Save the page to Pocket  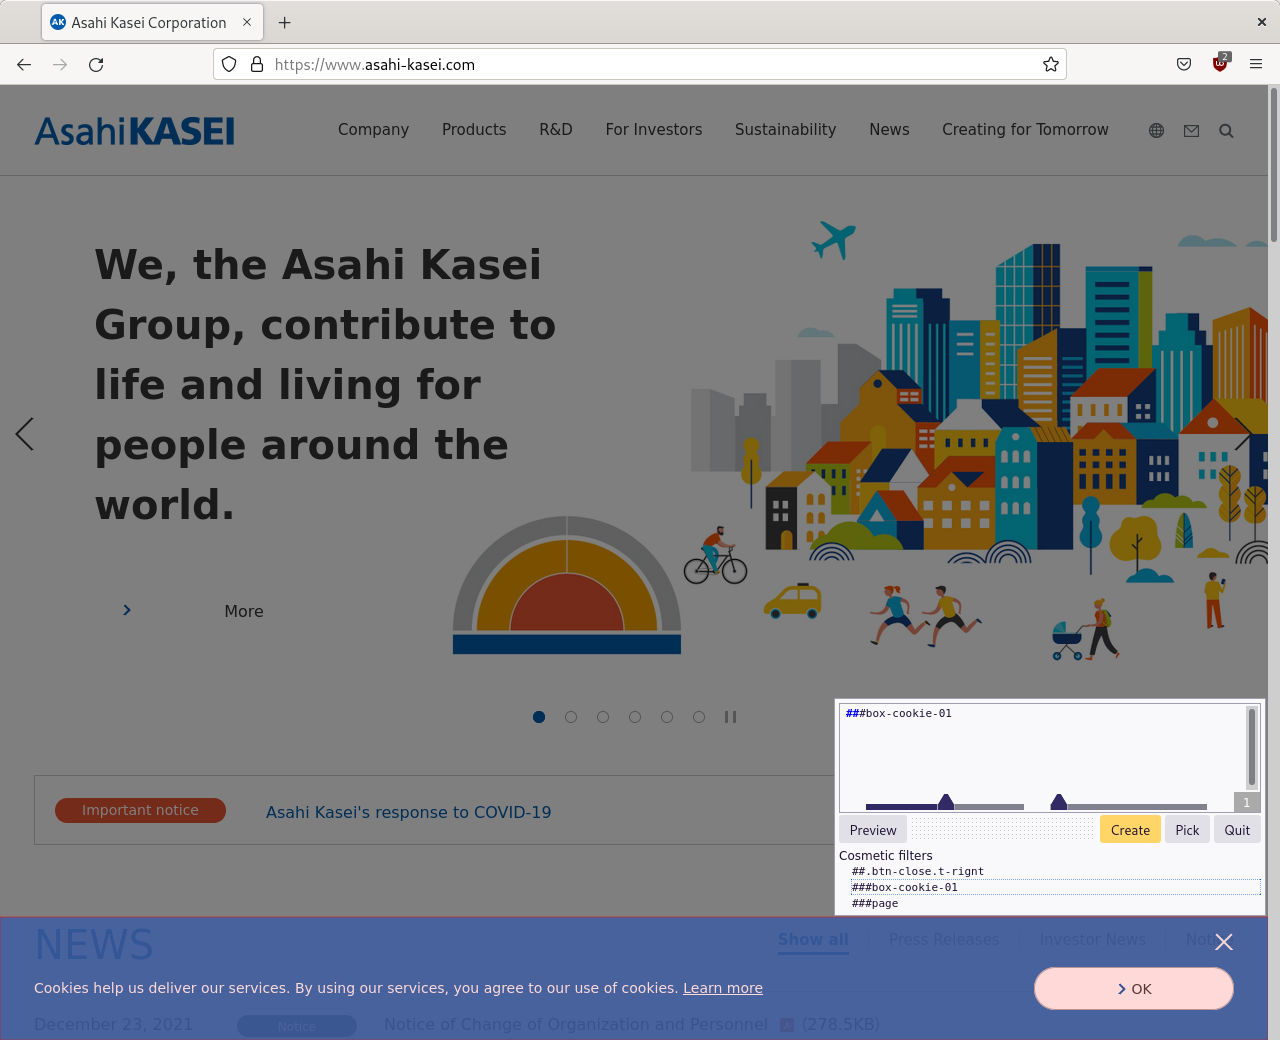pyautogui.click(x=1184, y=64)
